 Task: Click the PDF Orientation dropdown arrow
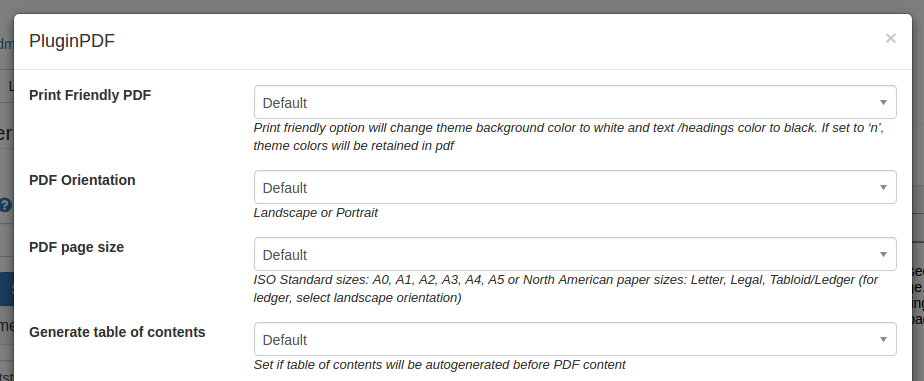[883, 187]
